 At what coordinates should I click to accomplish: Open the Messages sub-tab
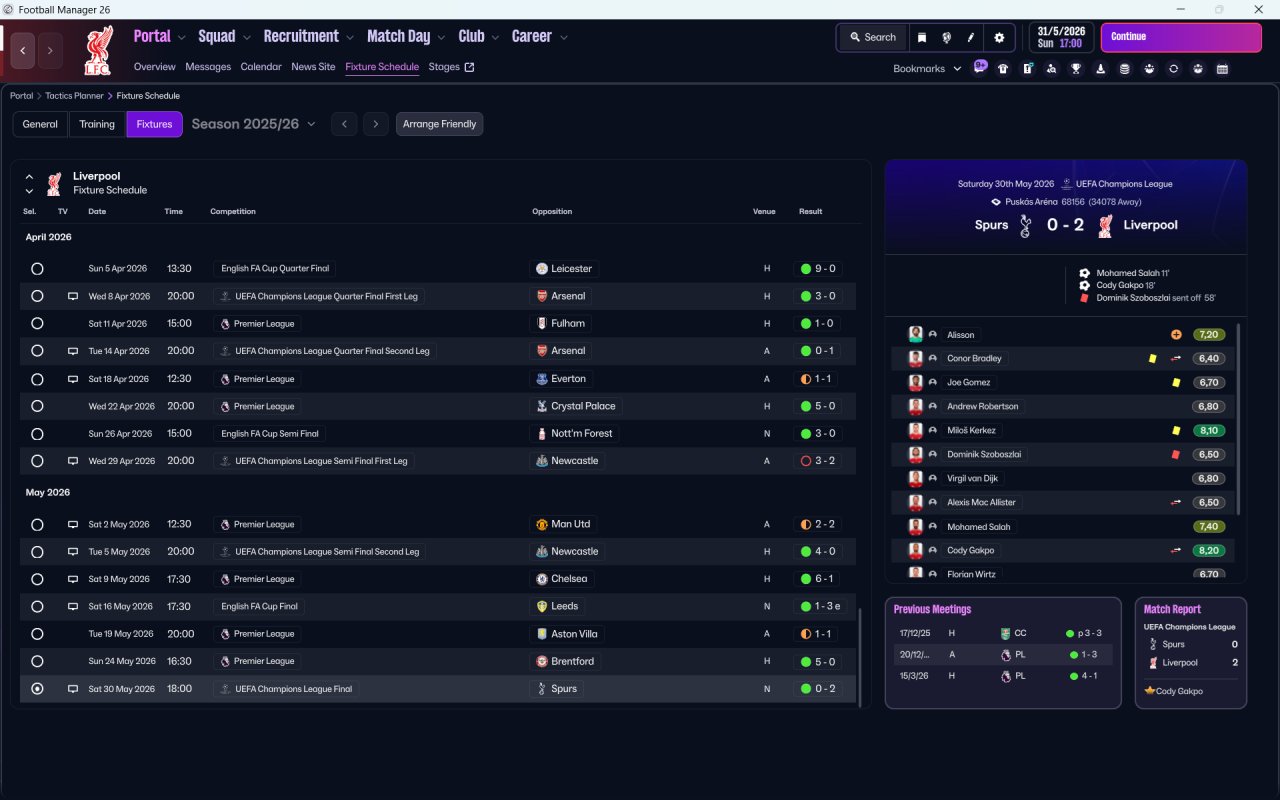[208, 67]
